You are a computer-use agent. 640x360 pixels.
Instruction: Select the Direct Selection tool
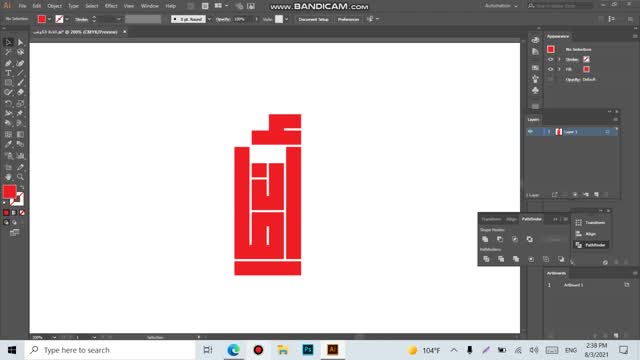pyautogui.click(x=20, y=42)
